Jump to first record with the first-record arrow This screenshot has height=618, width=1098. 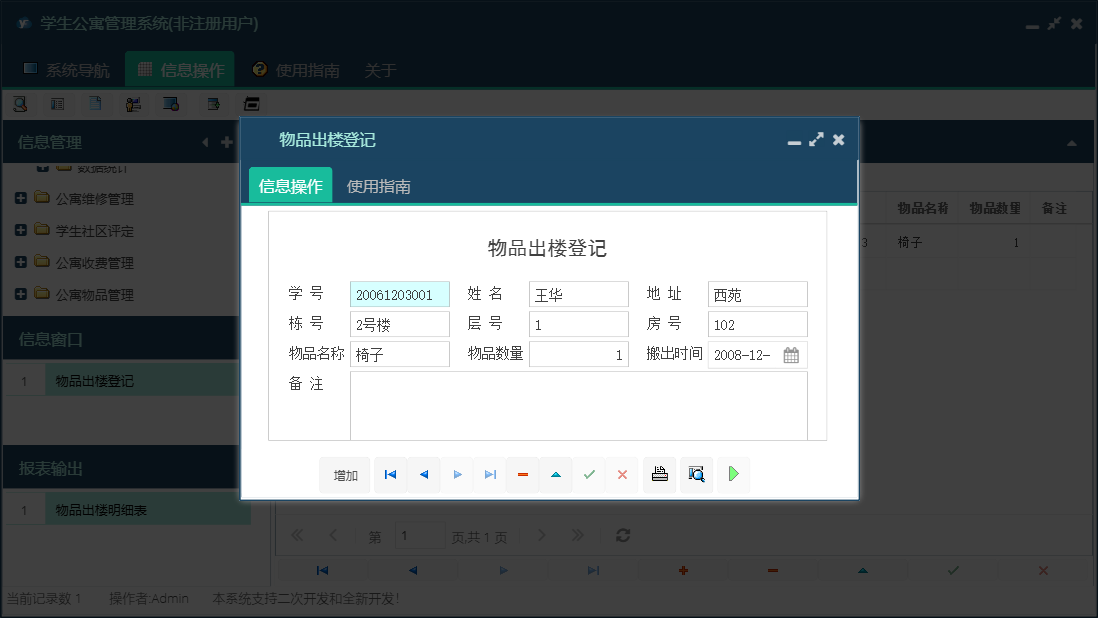coord(390,474)
